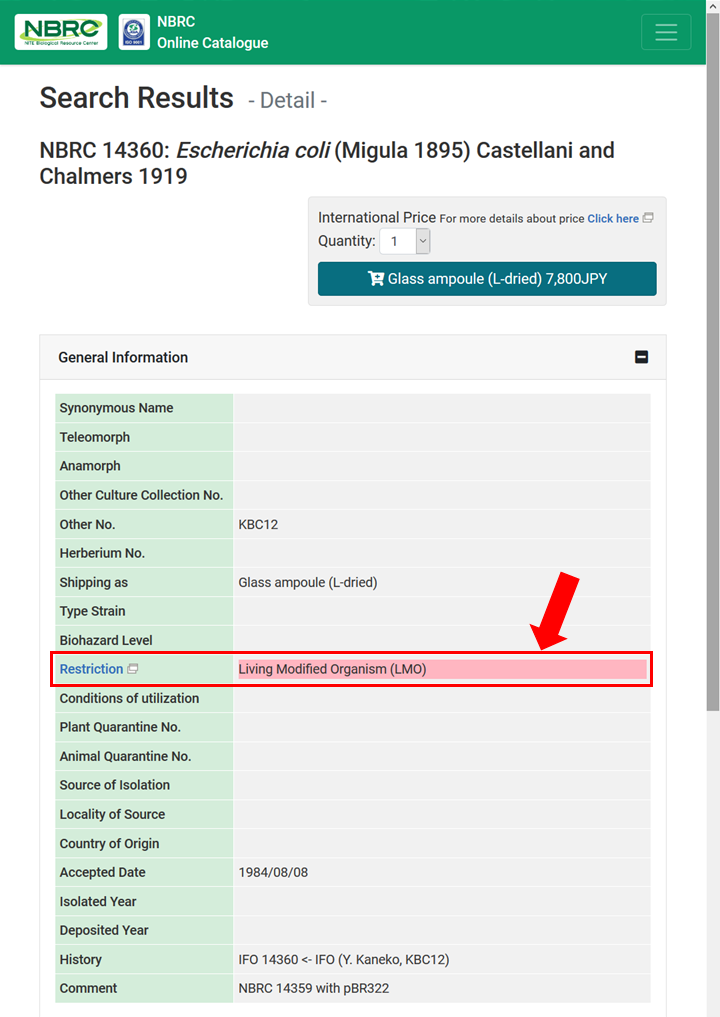Click the History value IFO 14360 text

343,959
